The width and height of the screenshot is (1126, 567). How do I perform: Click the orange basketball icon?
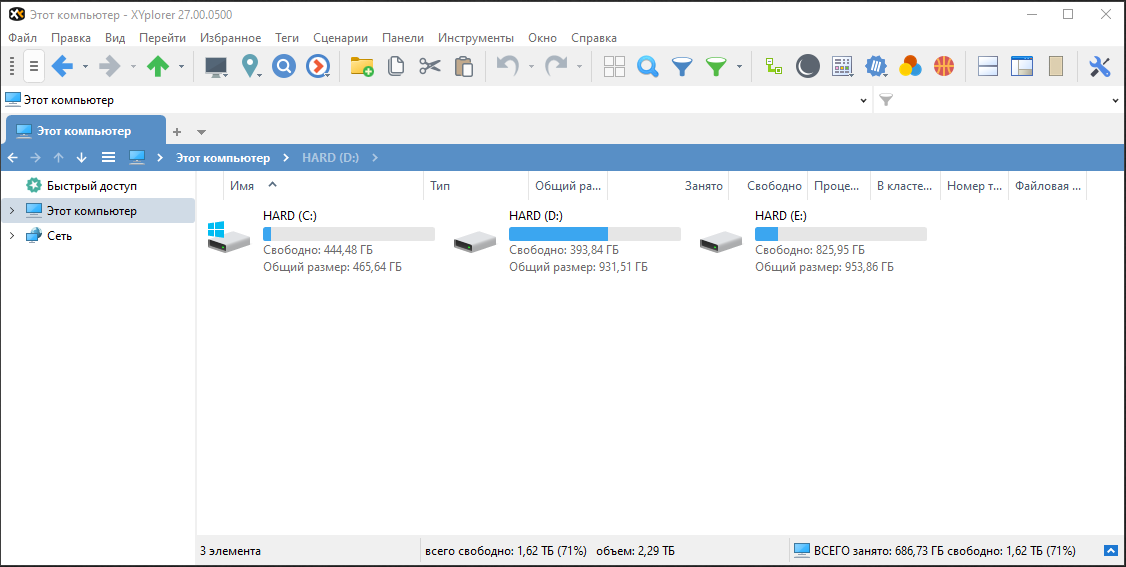tap(944, 67)
